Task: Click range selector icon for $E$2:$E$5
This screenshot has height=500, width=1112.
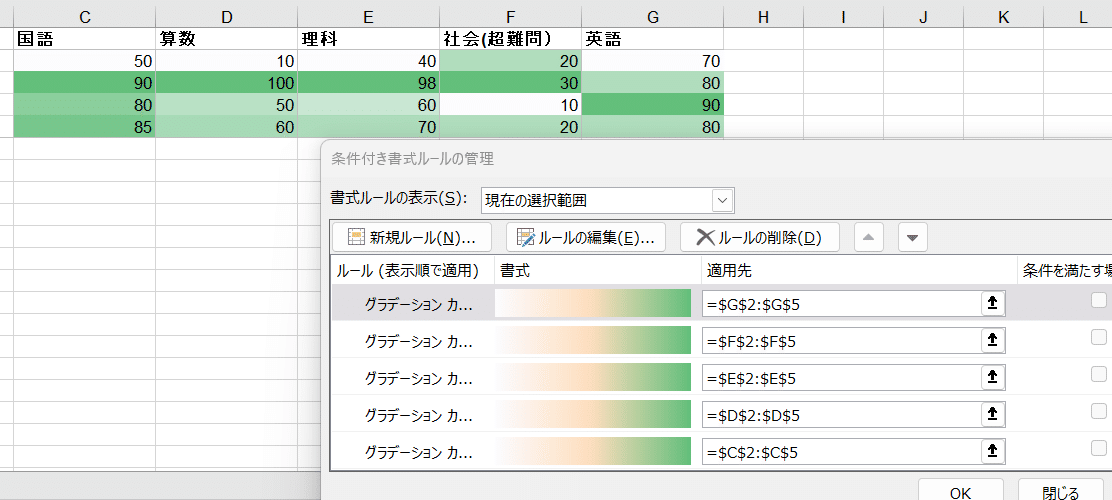Action: 993,377
